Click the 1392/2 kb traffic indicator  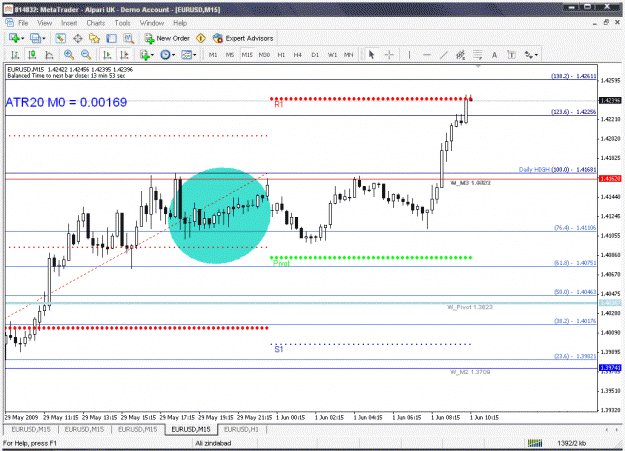click(x=572, y=443)
